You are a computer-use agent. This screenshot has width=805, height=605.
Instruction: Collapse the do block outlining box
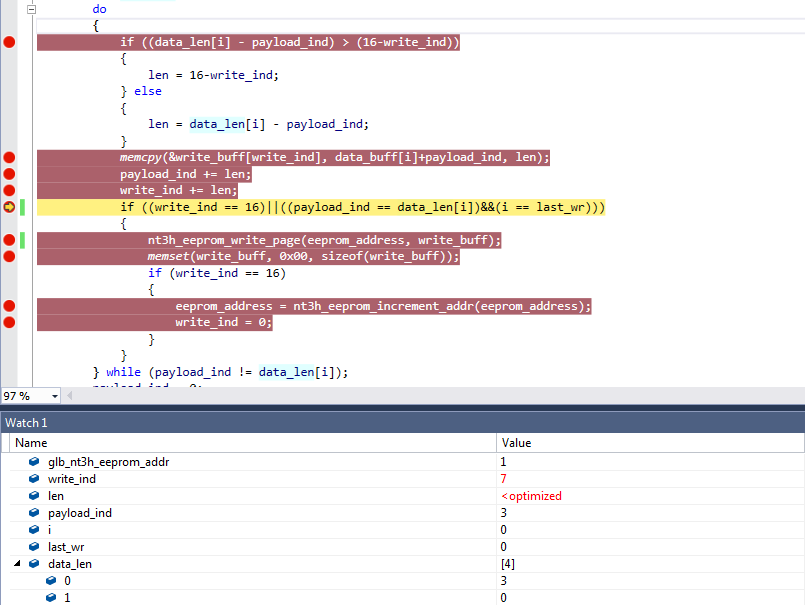click(x=31, y=9)
